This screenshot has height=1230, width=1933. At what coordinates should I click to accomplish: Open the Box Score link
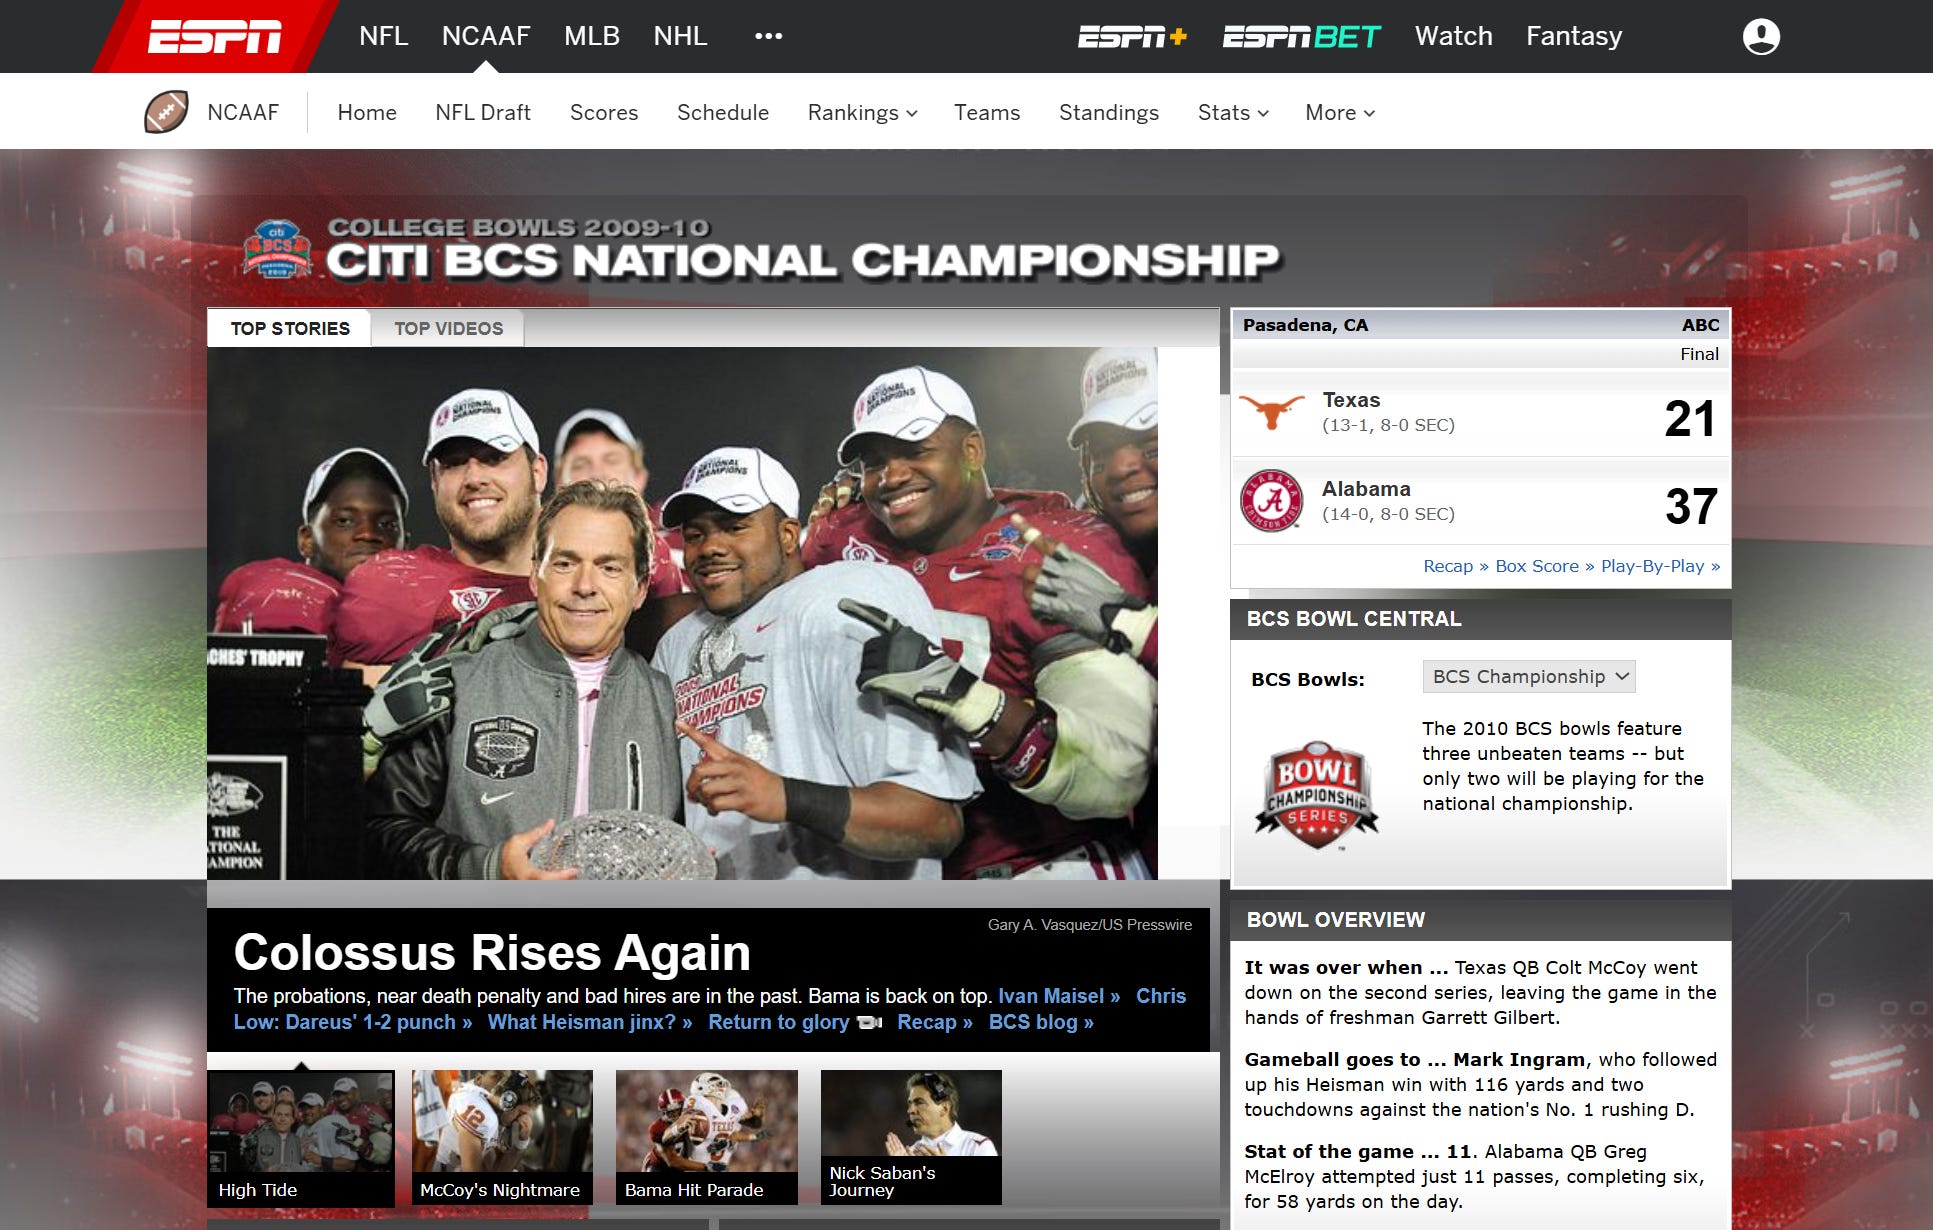click(1536, 566)
